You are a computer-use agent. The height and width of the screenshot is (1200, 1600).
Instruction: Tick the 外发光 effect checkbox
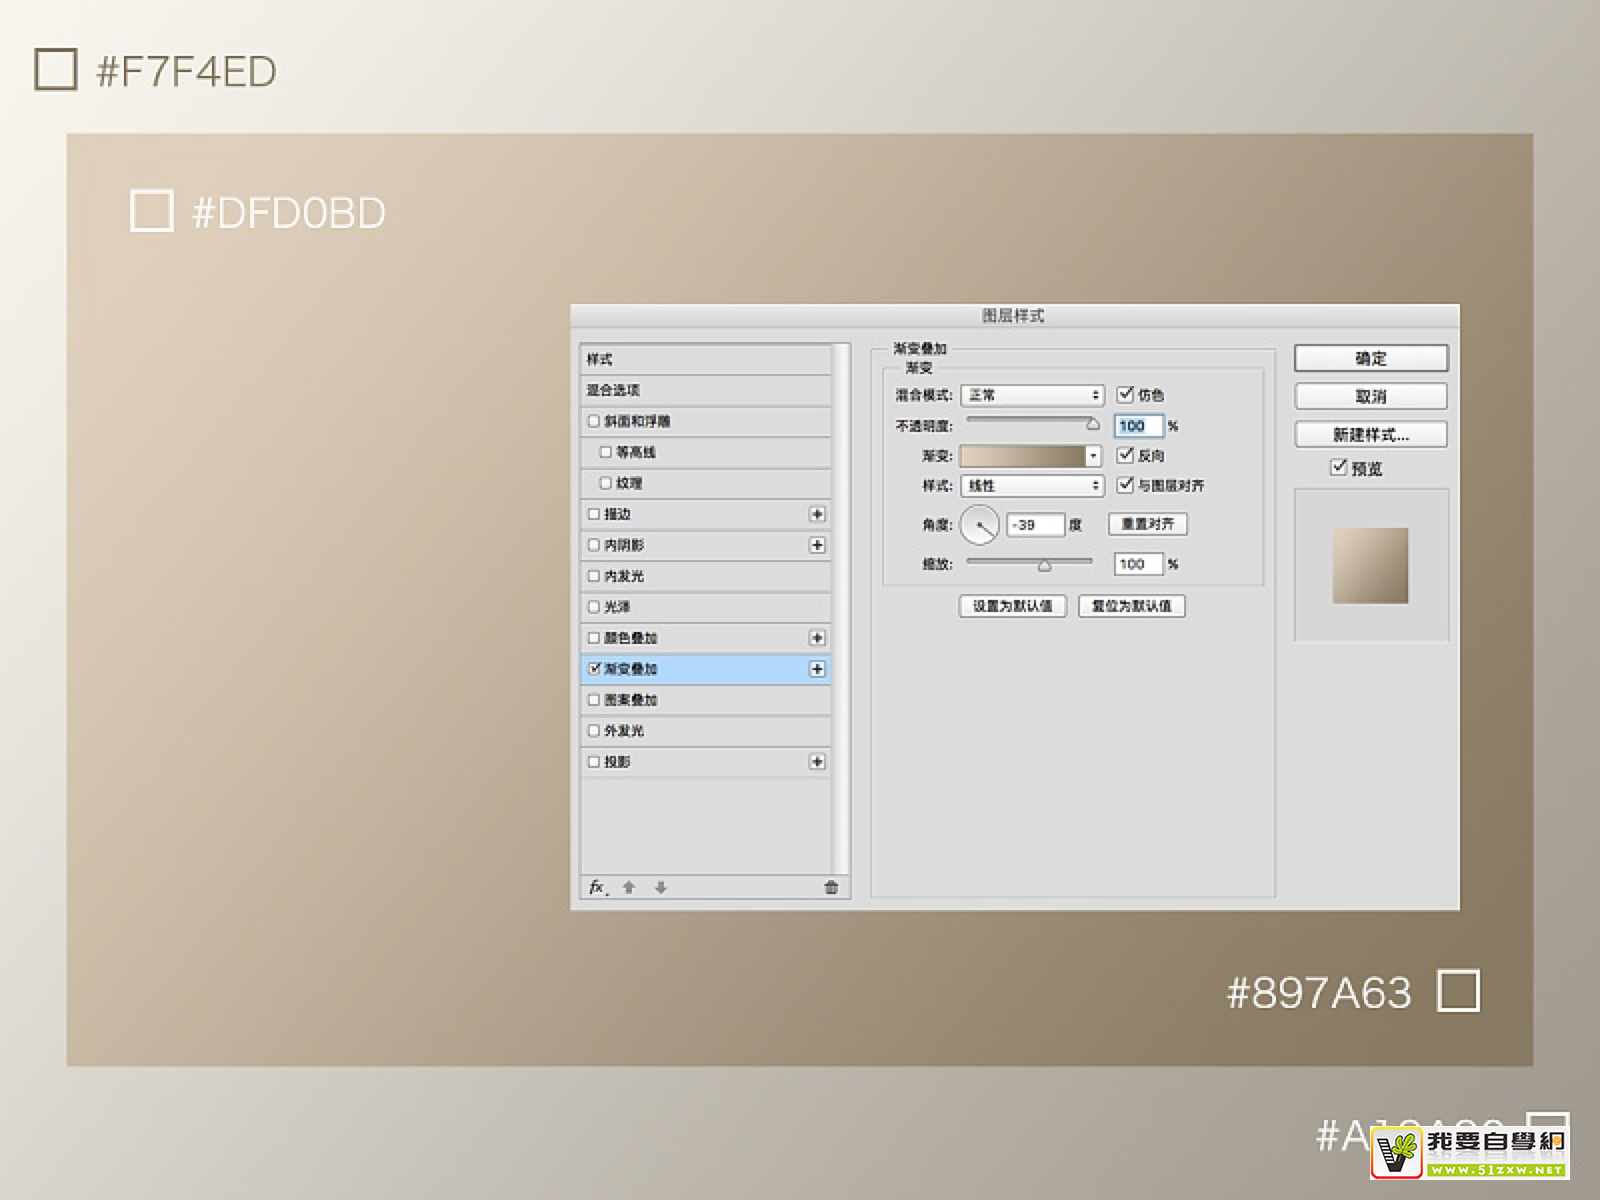point(594,731)
